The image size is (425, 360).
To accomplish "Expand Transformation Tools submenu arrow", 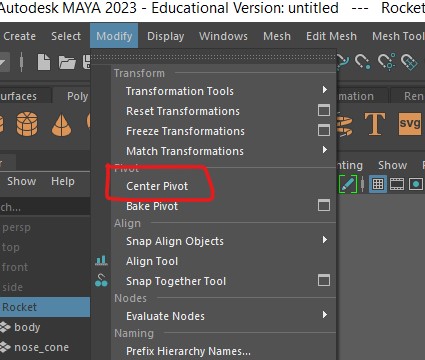I will (325, 90).
